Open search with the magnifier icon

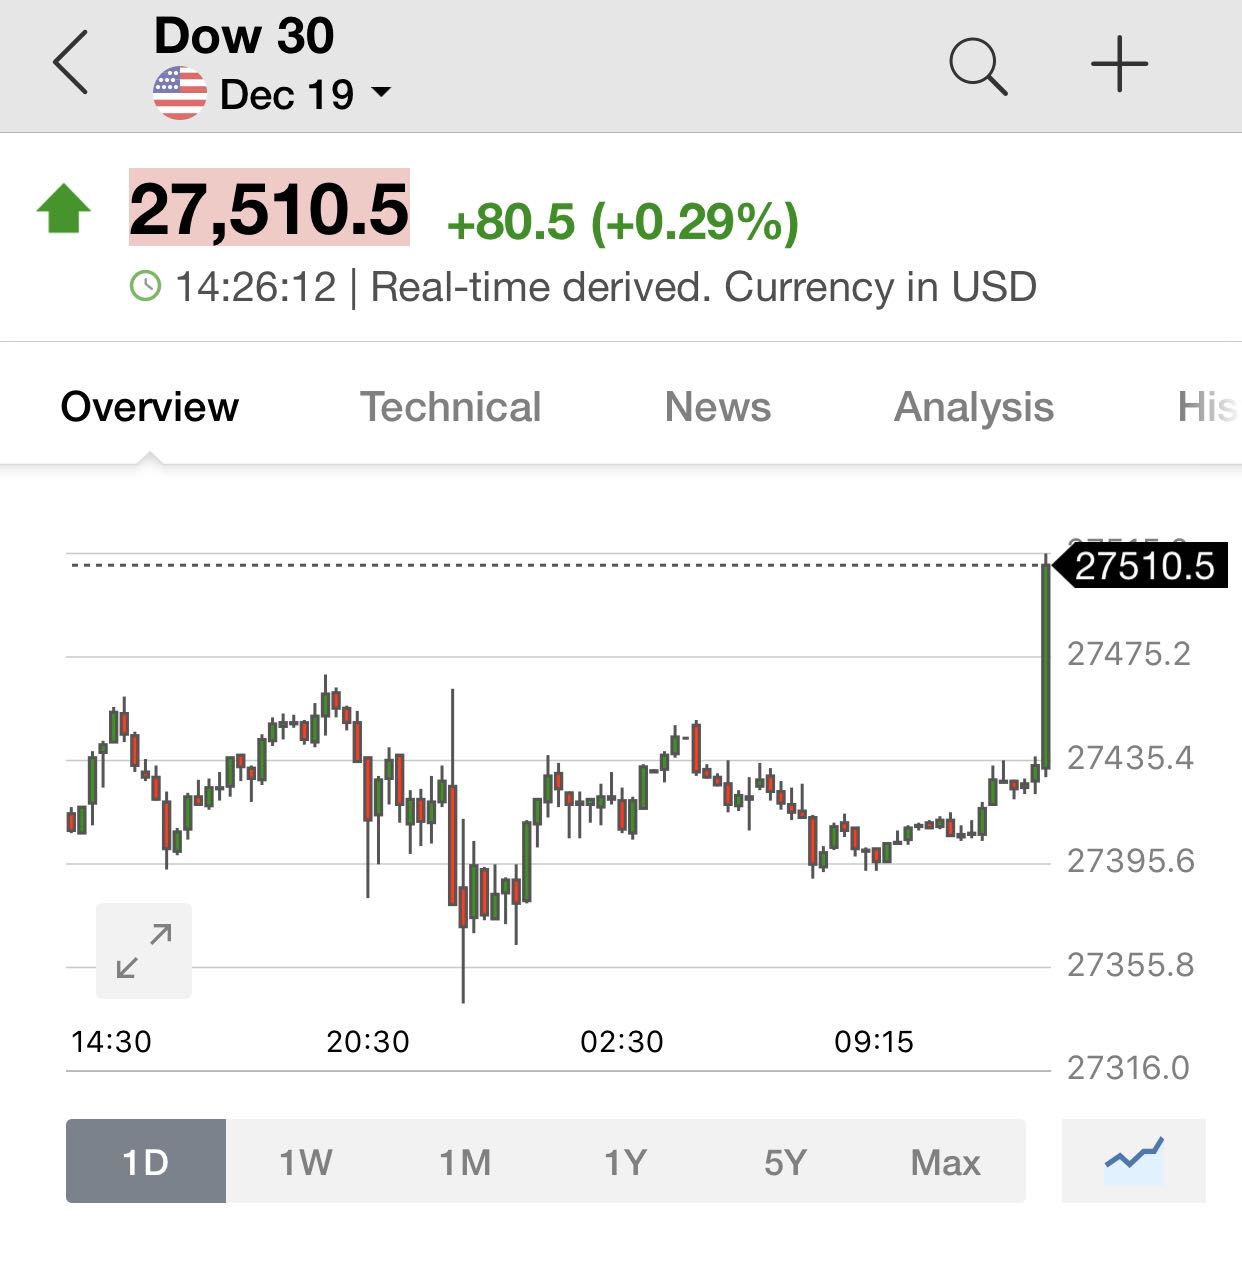(978, 66)
